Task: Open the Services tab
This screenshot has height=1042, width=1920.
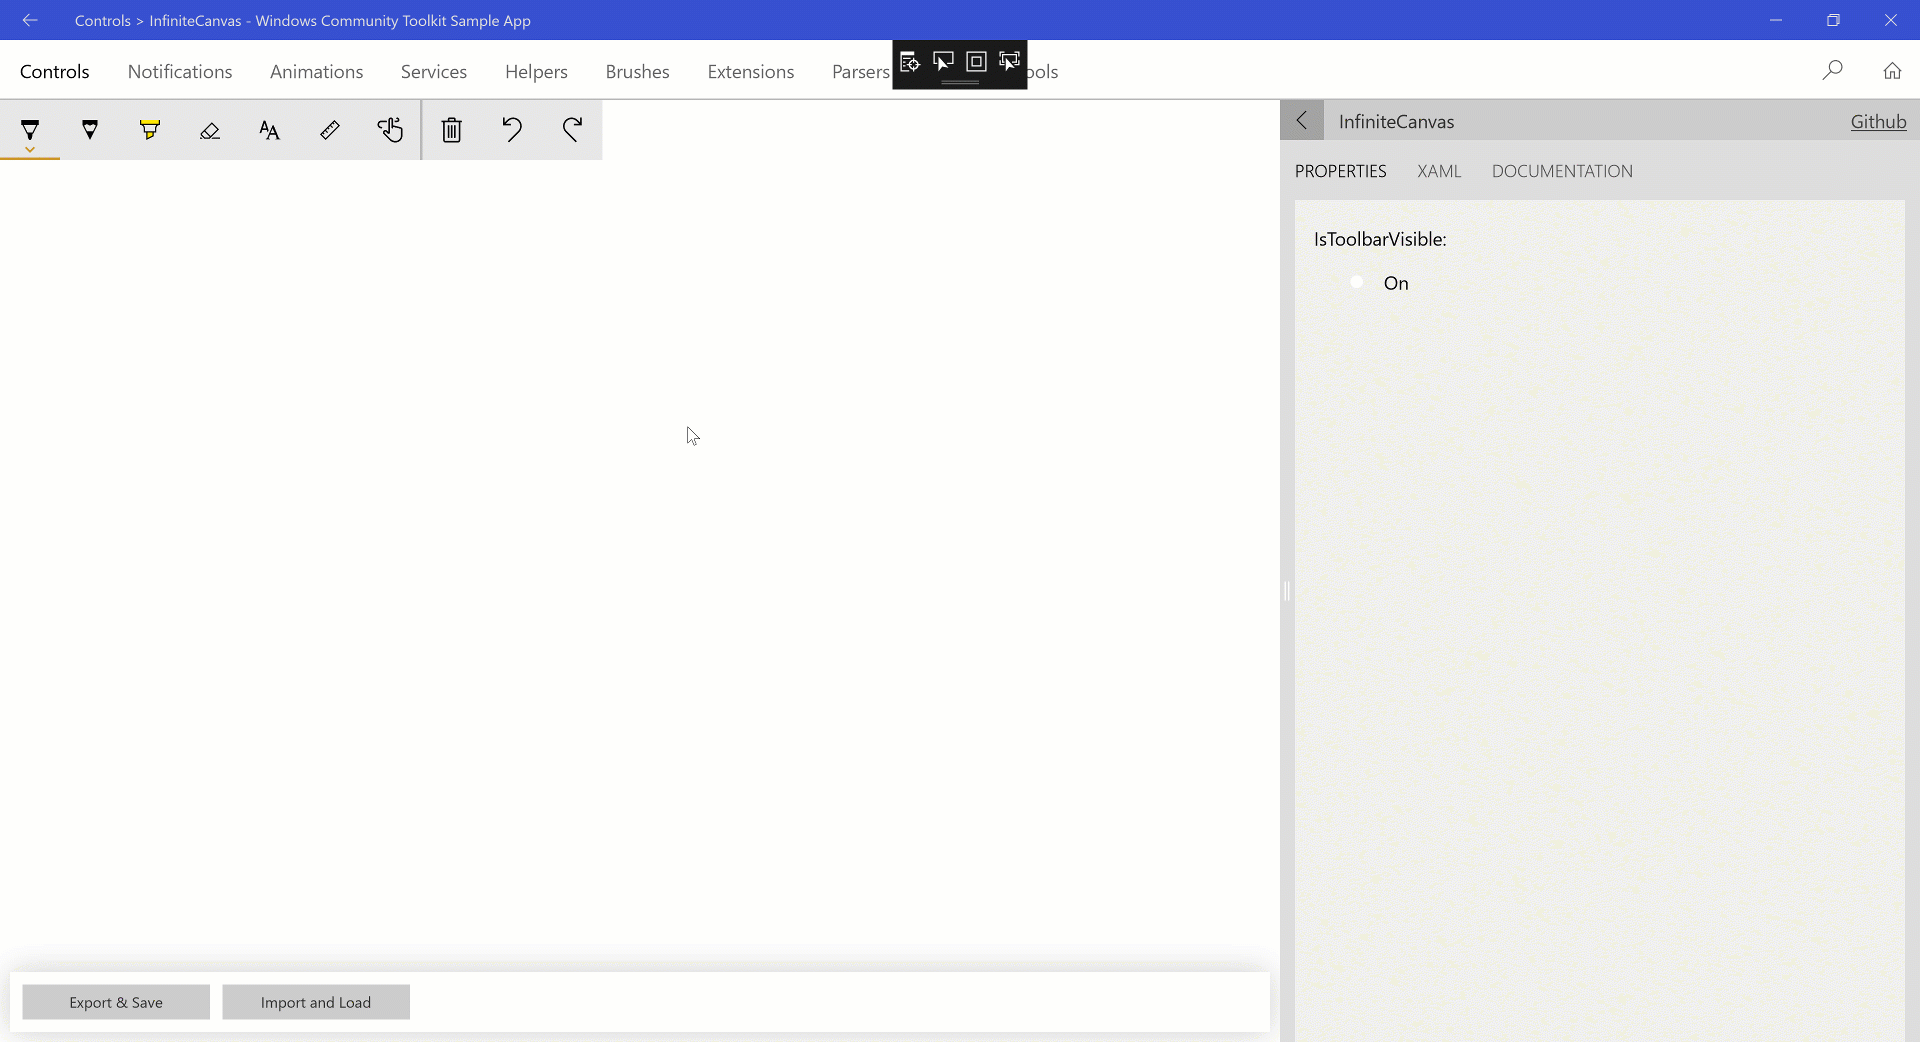Action: 434,72
